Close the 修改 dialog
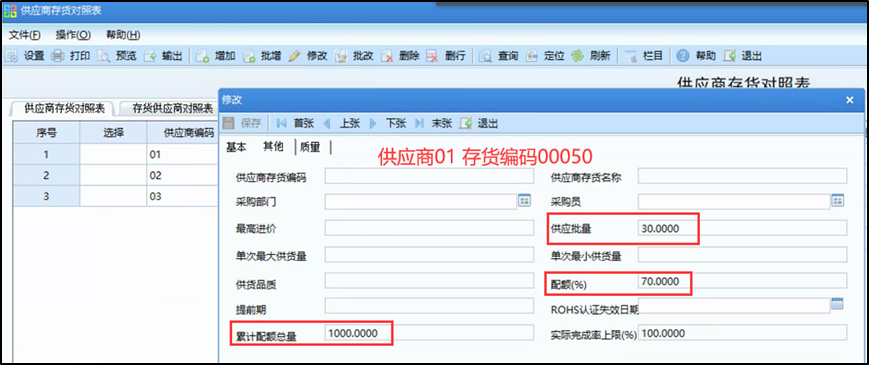 coord(850,100)
